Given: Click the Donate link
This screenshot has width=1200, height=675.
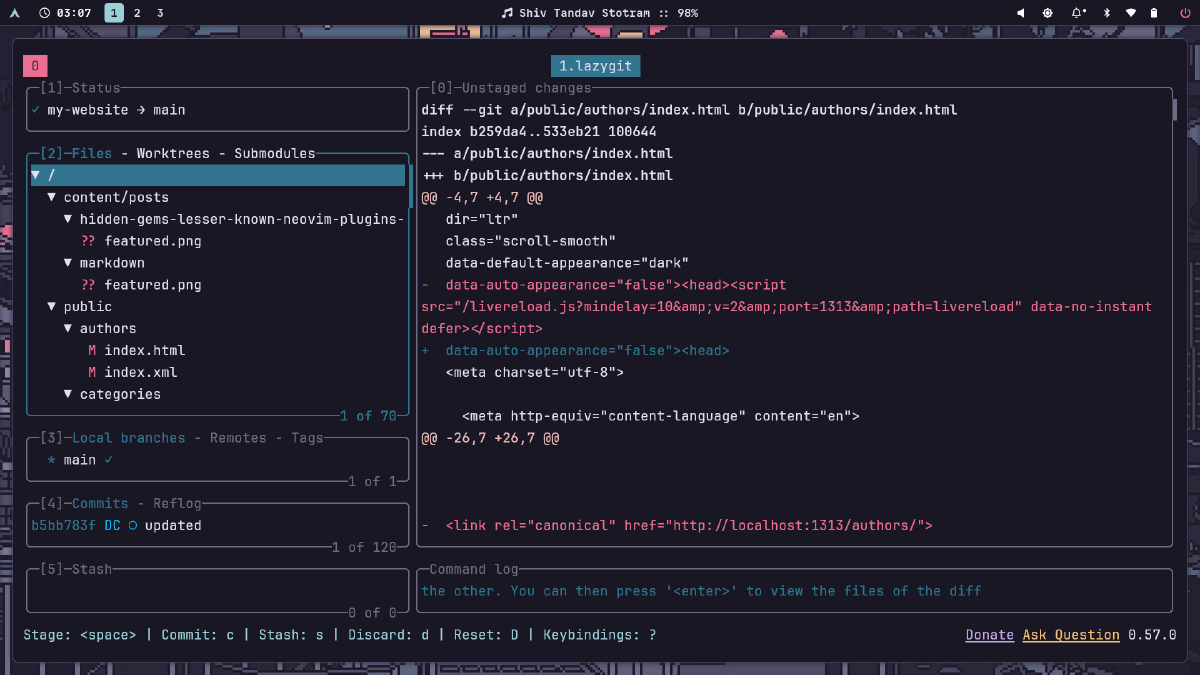Looking at the screenshot, I should (989, 635).
